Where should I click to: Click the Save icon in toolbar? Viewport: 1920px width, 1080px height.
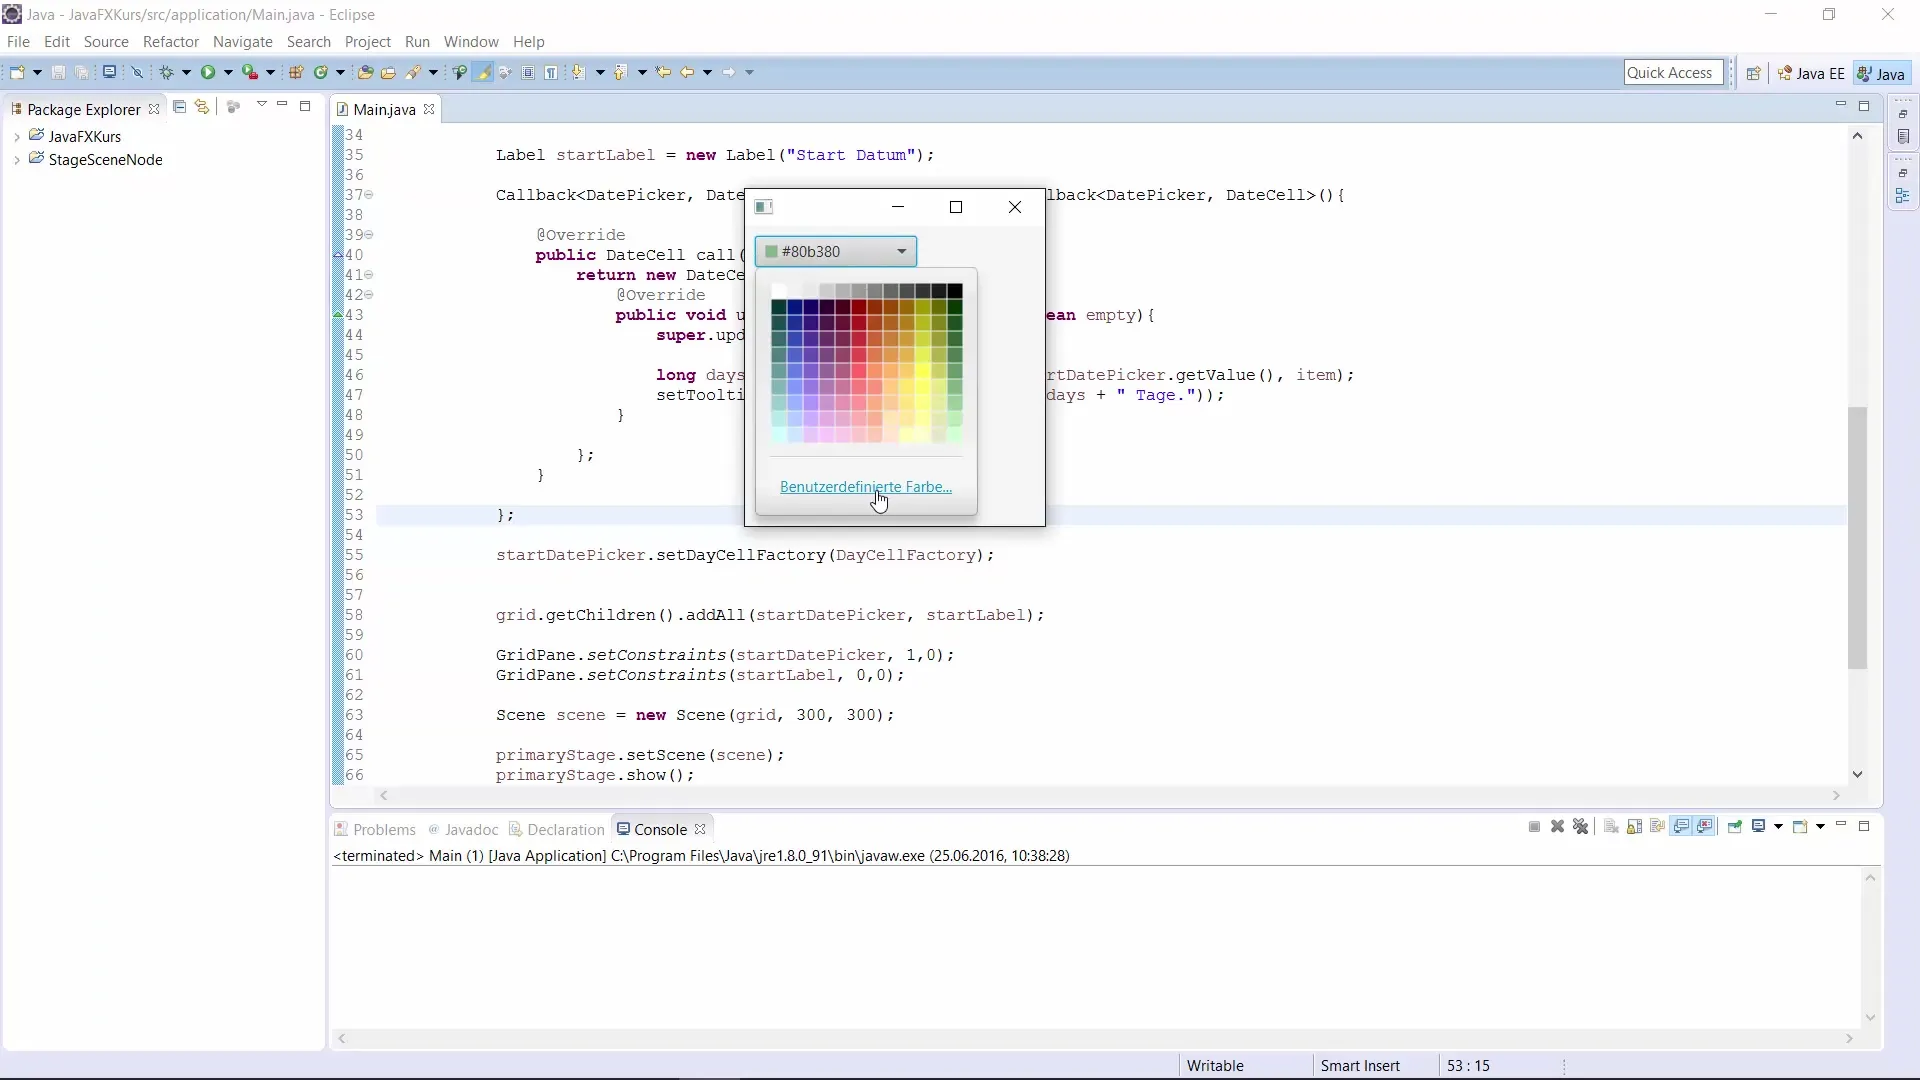point(58,72)
